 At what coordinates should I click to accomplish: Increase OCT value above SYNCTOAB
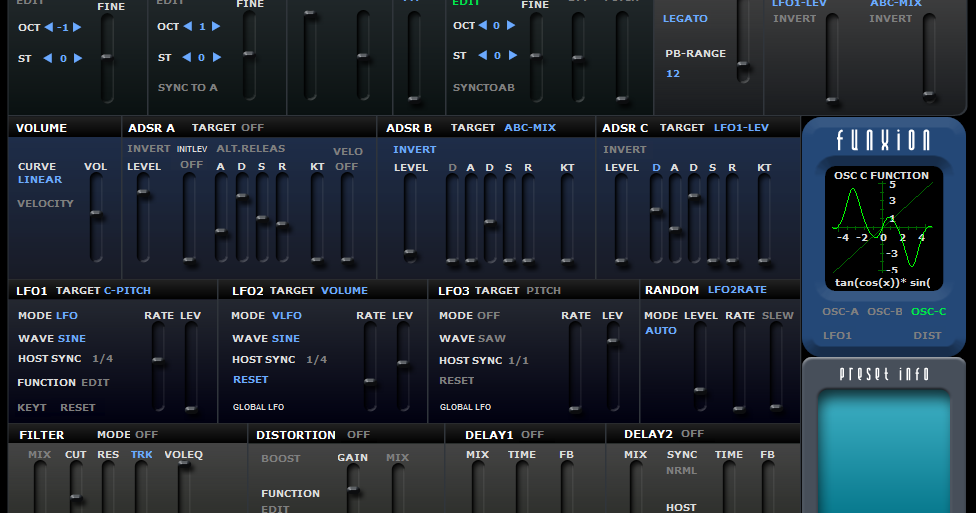tap(511, 26)
